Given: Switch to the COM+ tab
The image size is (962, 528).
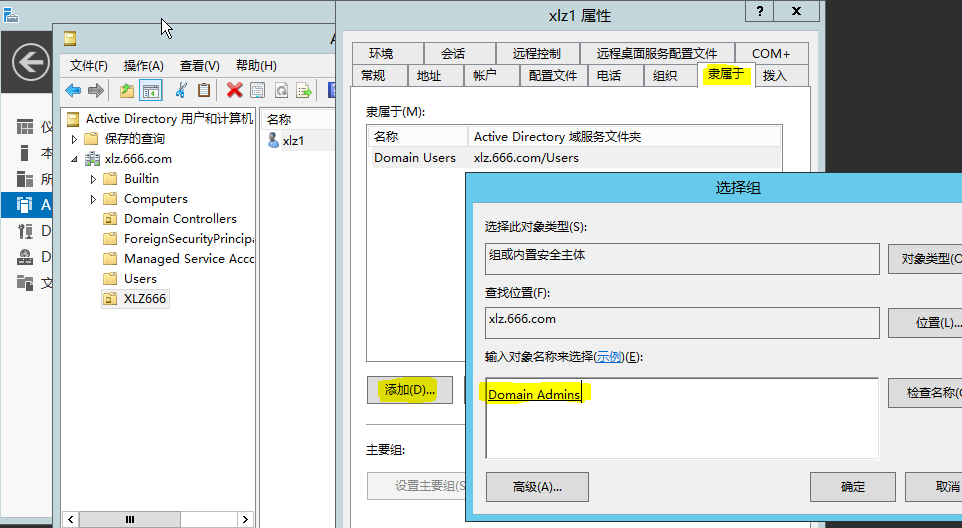Looking at the screenshot, I should (x=771, y=53).
